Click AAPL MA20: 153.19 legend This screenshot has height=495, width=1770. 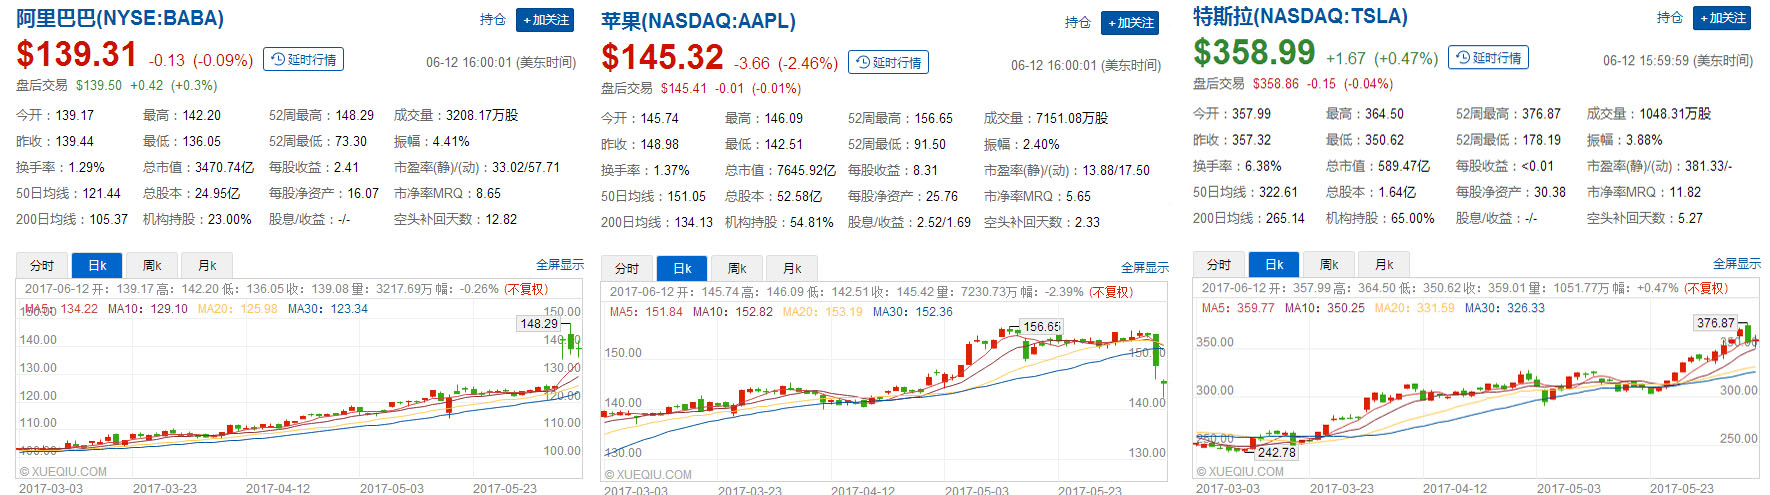point(822,312)
